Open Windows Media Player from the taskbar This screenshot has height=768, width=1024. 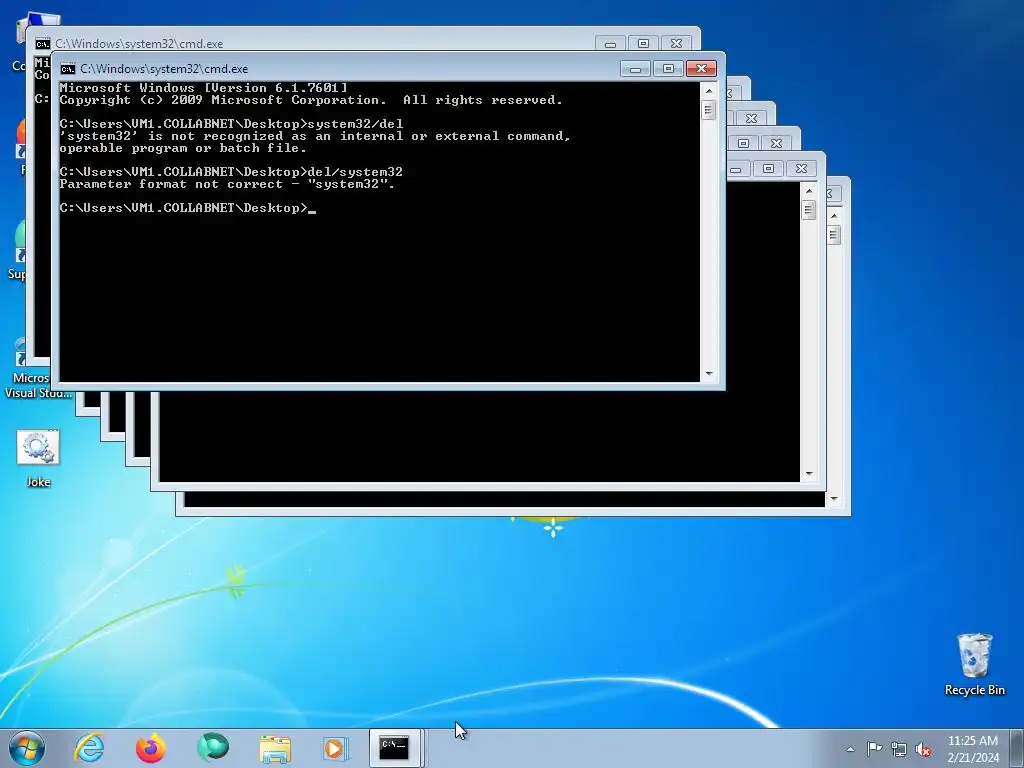[x=336, y=748]
